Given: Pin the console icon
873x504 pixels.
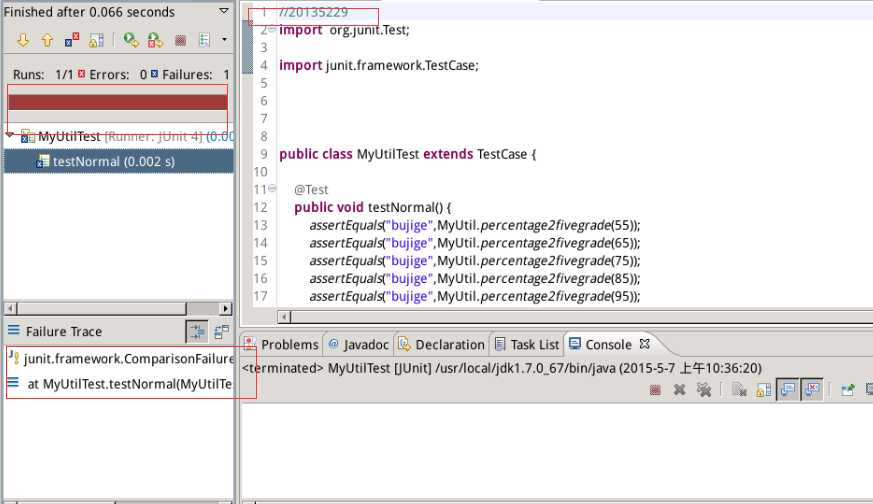Looking at the screenshot, I should pos(847,390).
